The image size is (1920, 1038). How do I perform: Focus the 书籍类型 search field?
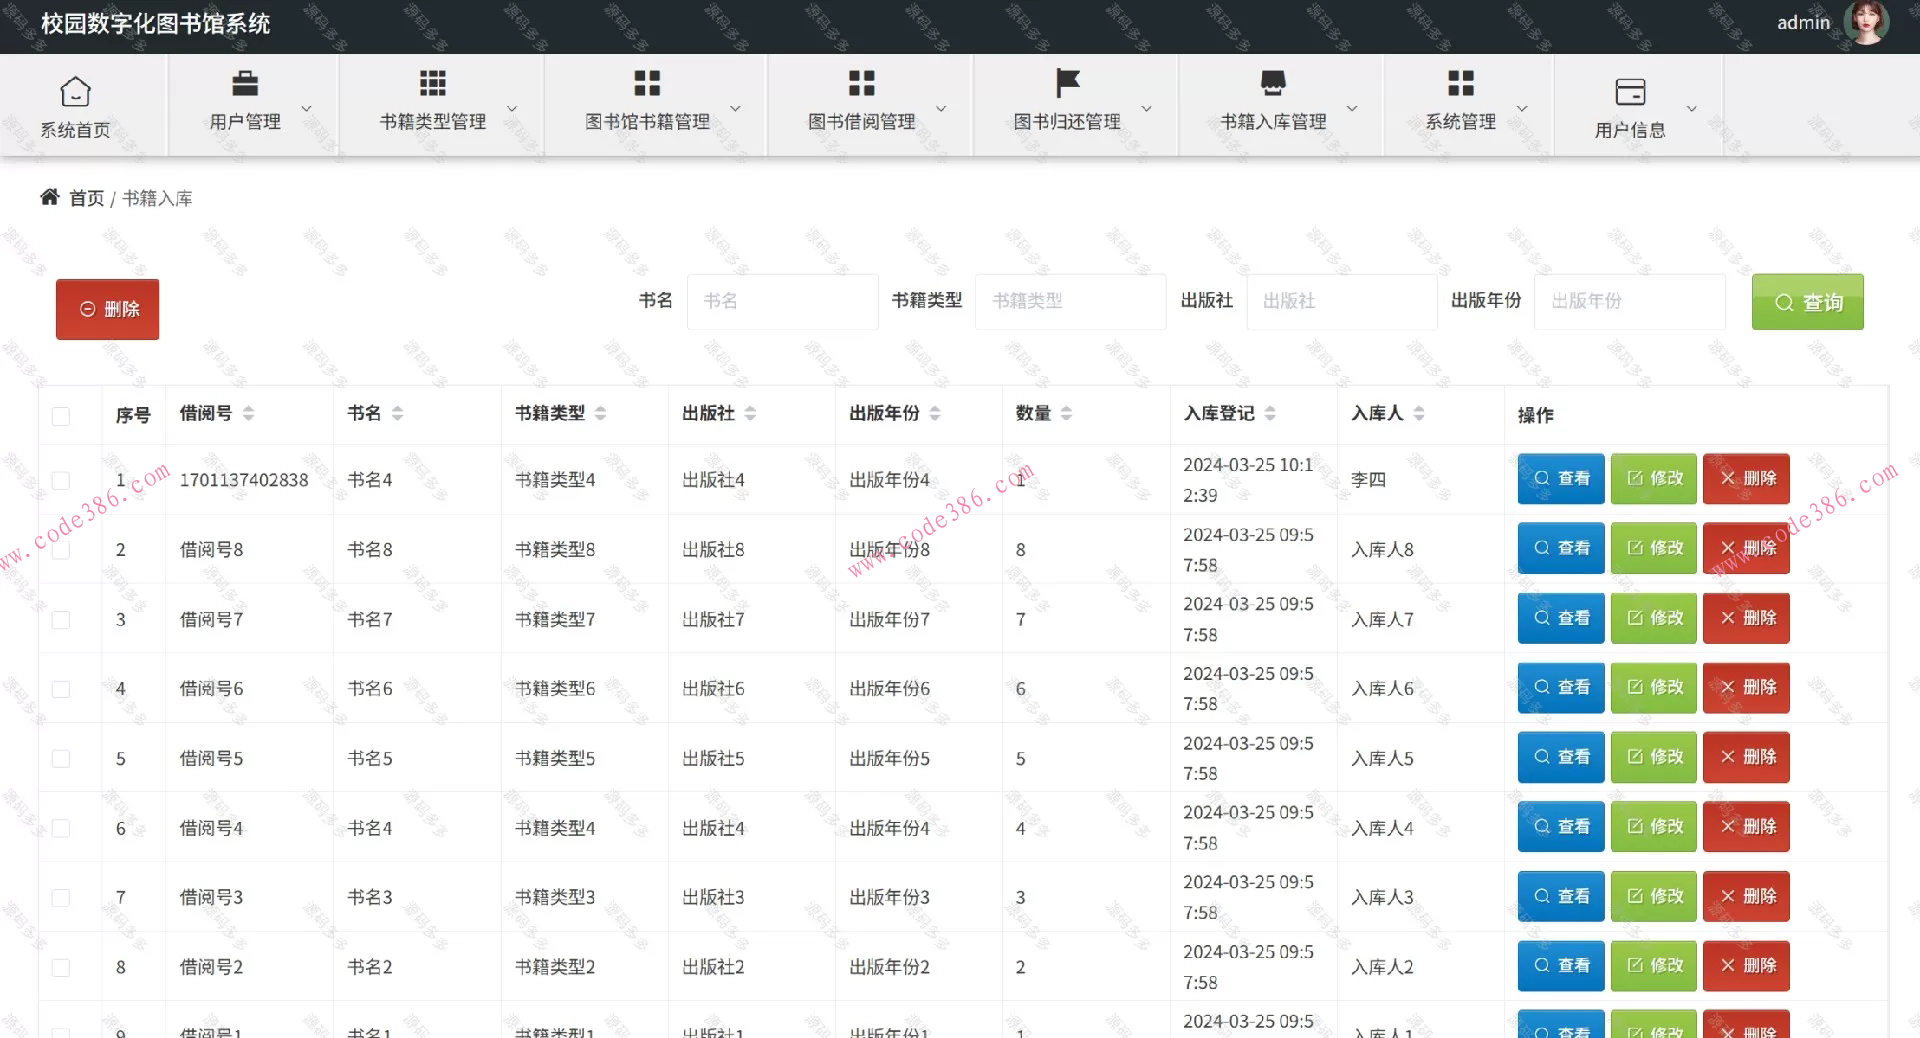click(x=1070, y=301)
